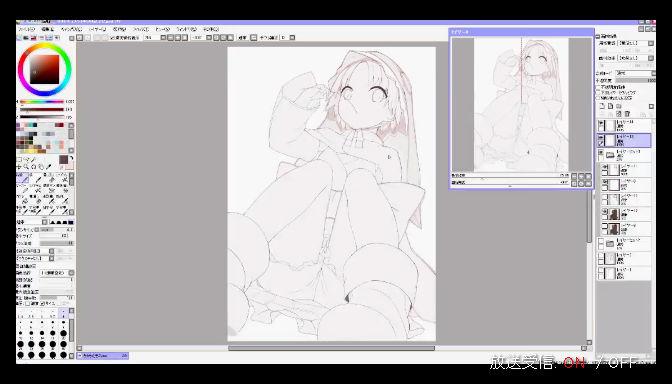Create a new linework layer
The height and width of the screenshot is (384, 672).
coord(610,106)
